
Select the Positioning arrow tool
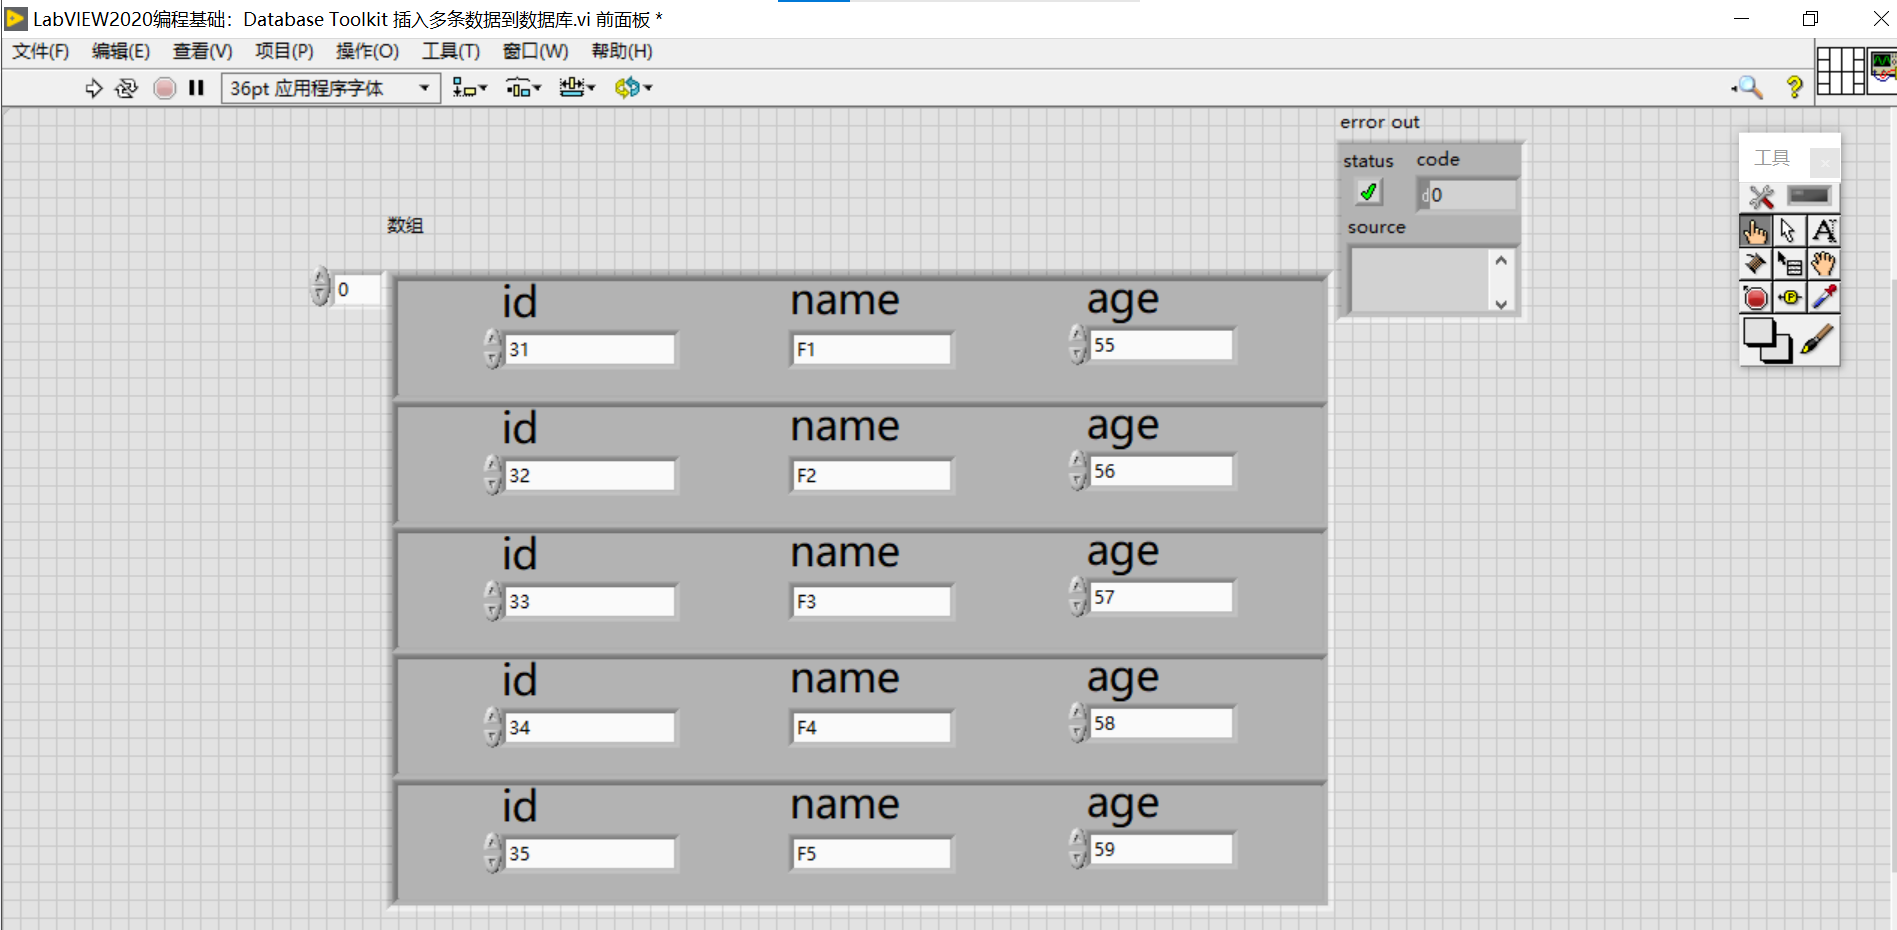click(x=1790, y=231)
